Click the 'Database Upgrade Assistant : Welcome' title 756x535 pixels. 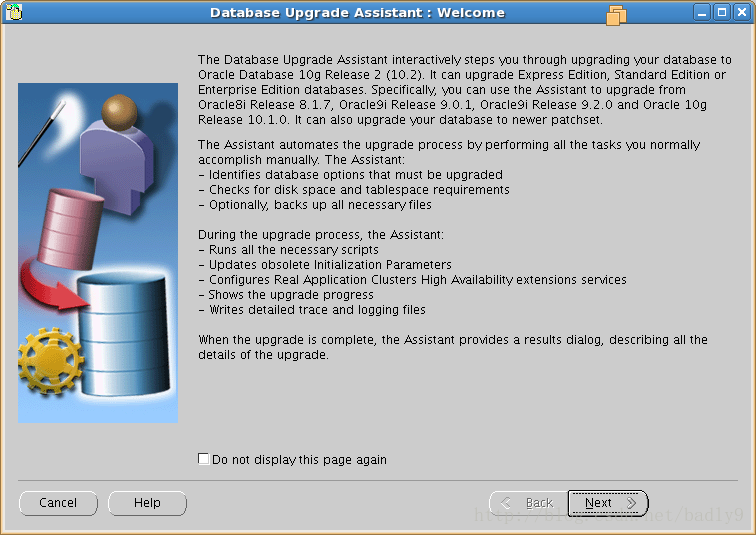(x=357, y=13)
